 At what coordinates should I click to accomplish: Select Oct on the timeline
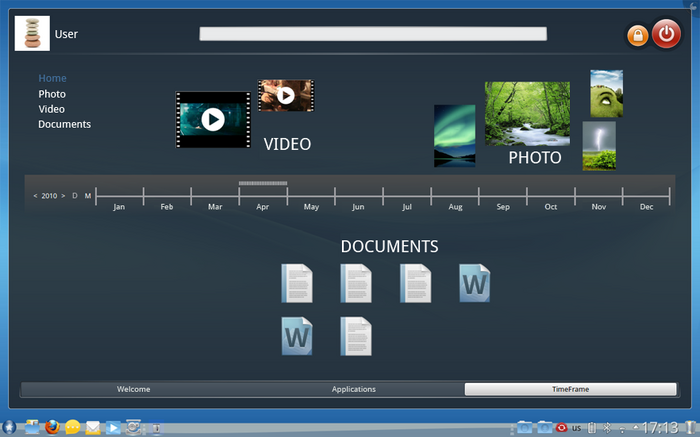coord(550,207)
